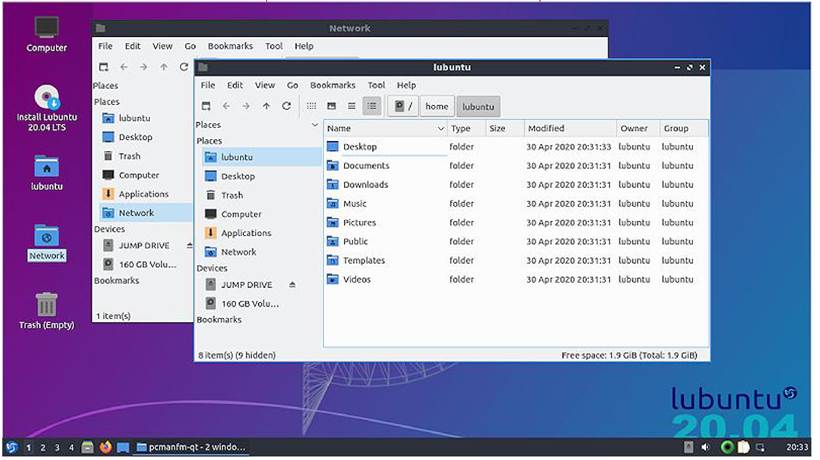Go up one folder in Network window

tap(164, 67)
